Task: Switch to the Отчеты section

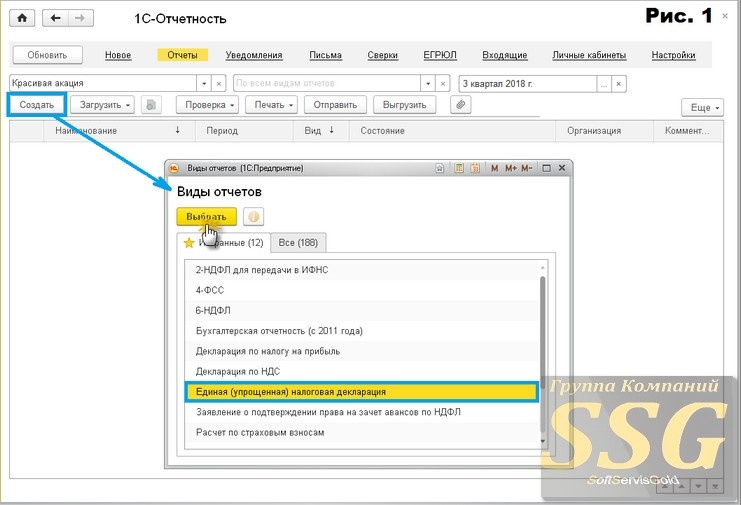Action: point(182,55)
